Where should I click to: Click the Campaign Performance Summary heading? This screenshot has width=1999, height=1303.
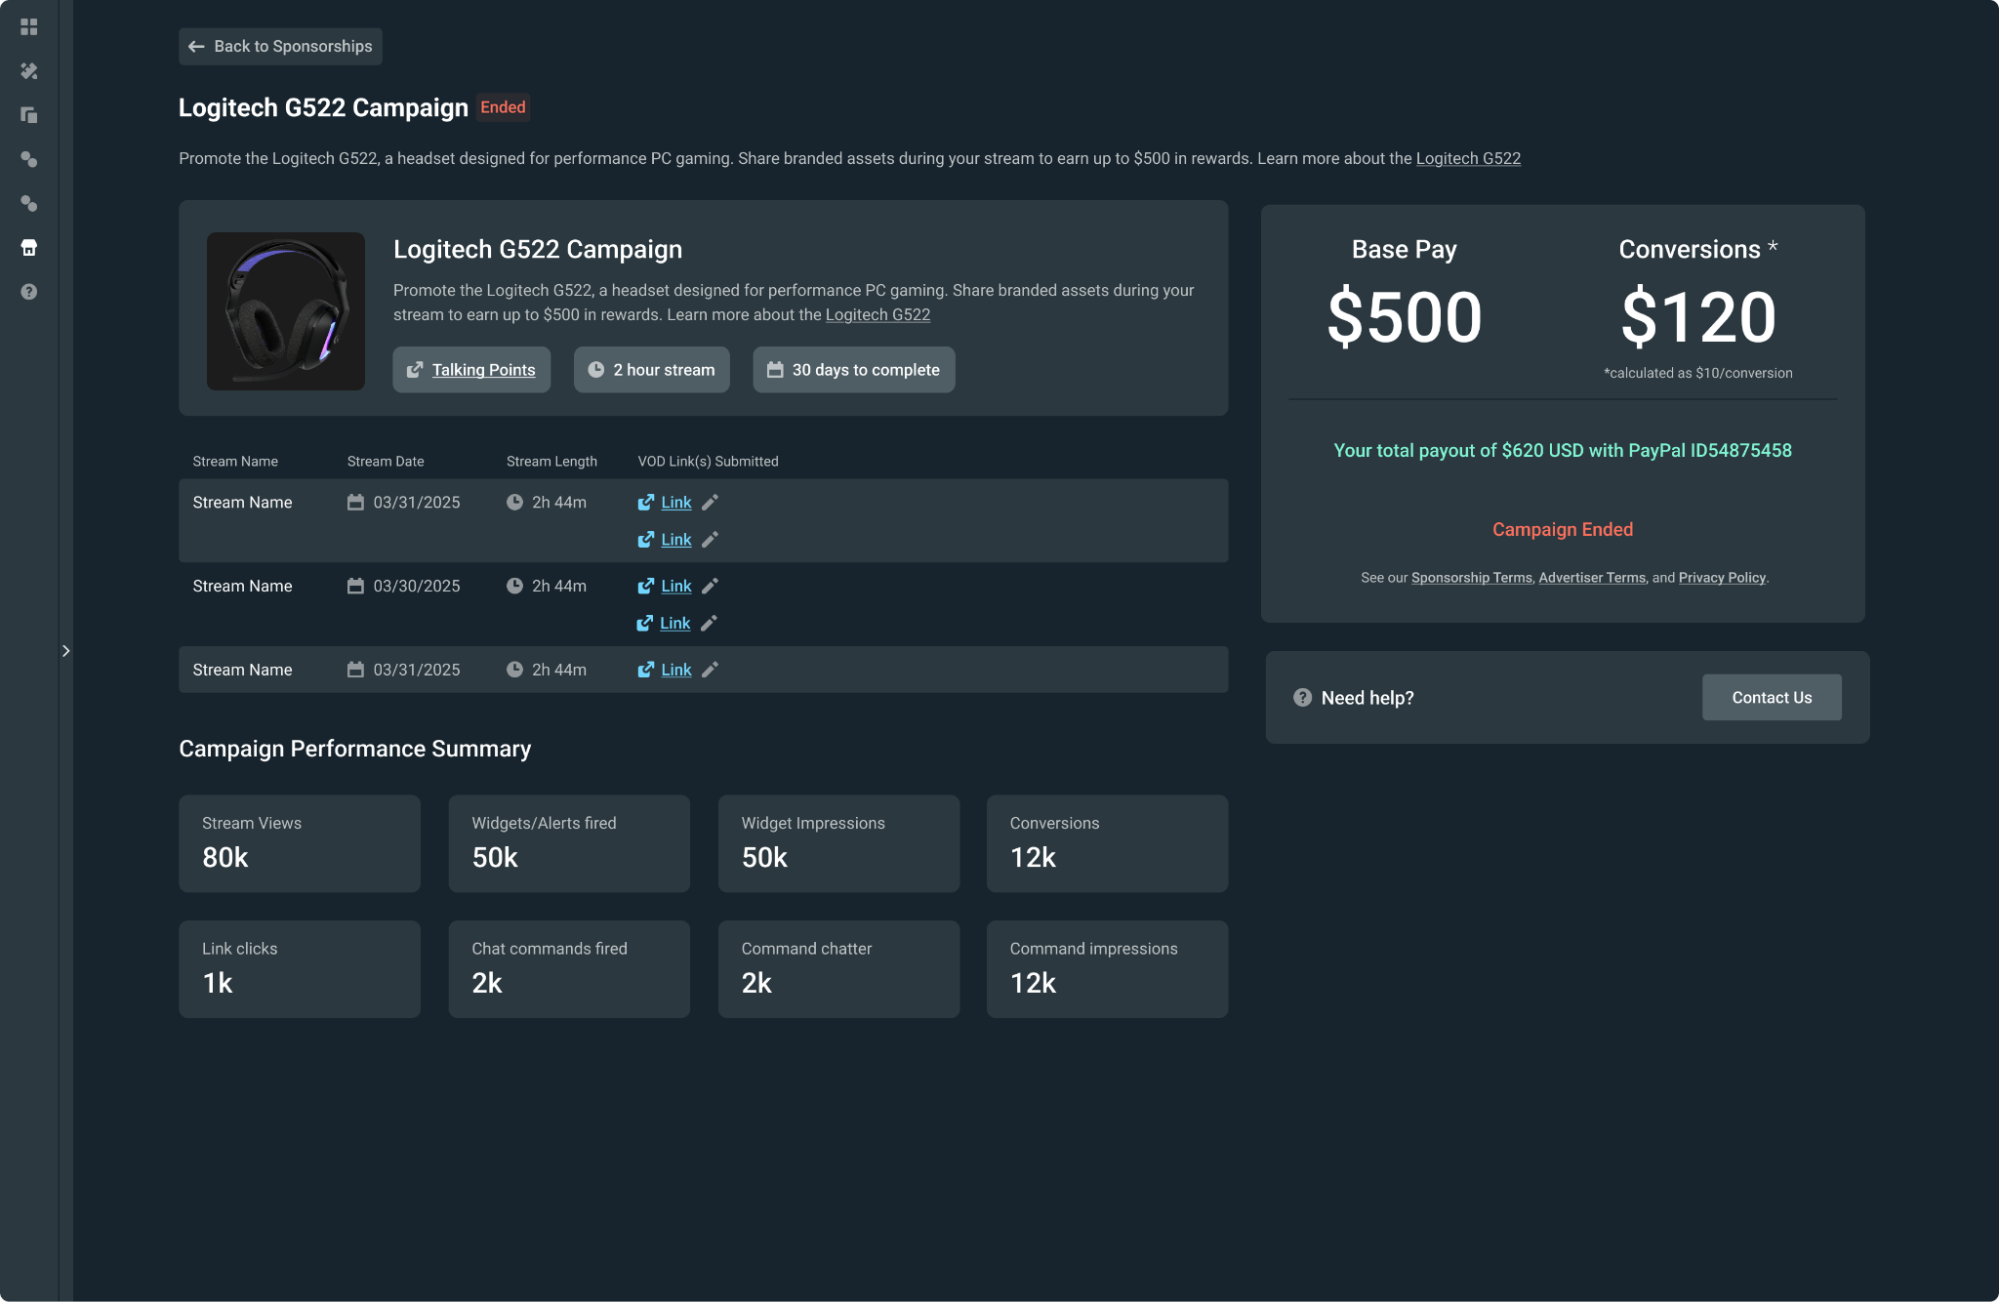pyautogui.click(x=355, y=749)
